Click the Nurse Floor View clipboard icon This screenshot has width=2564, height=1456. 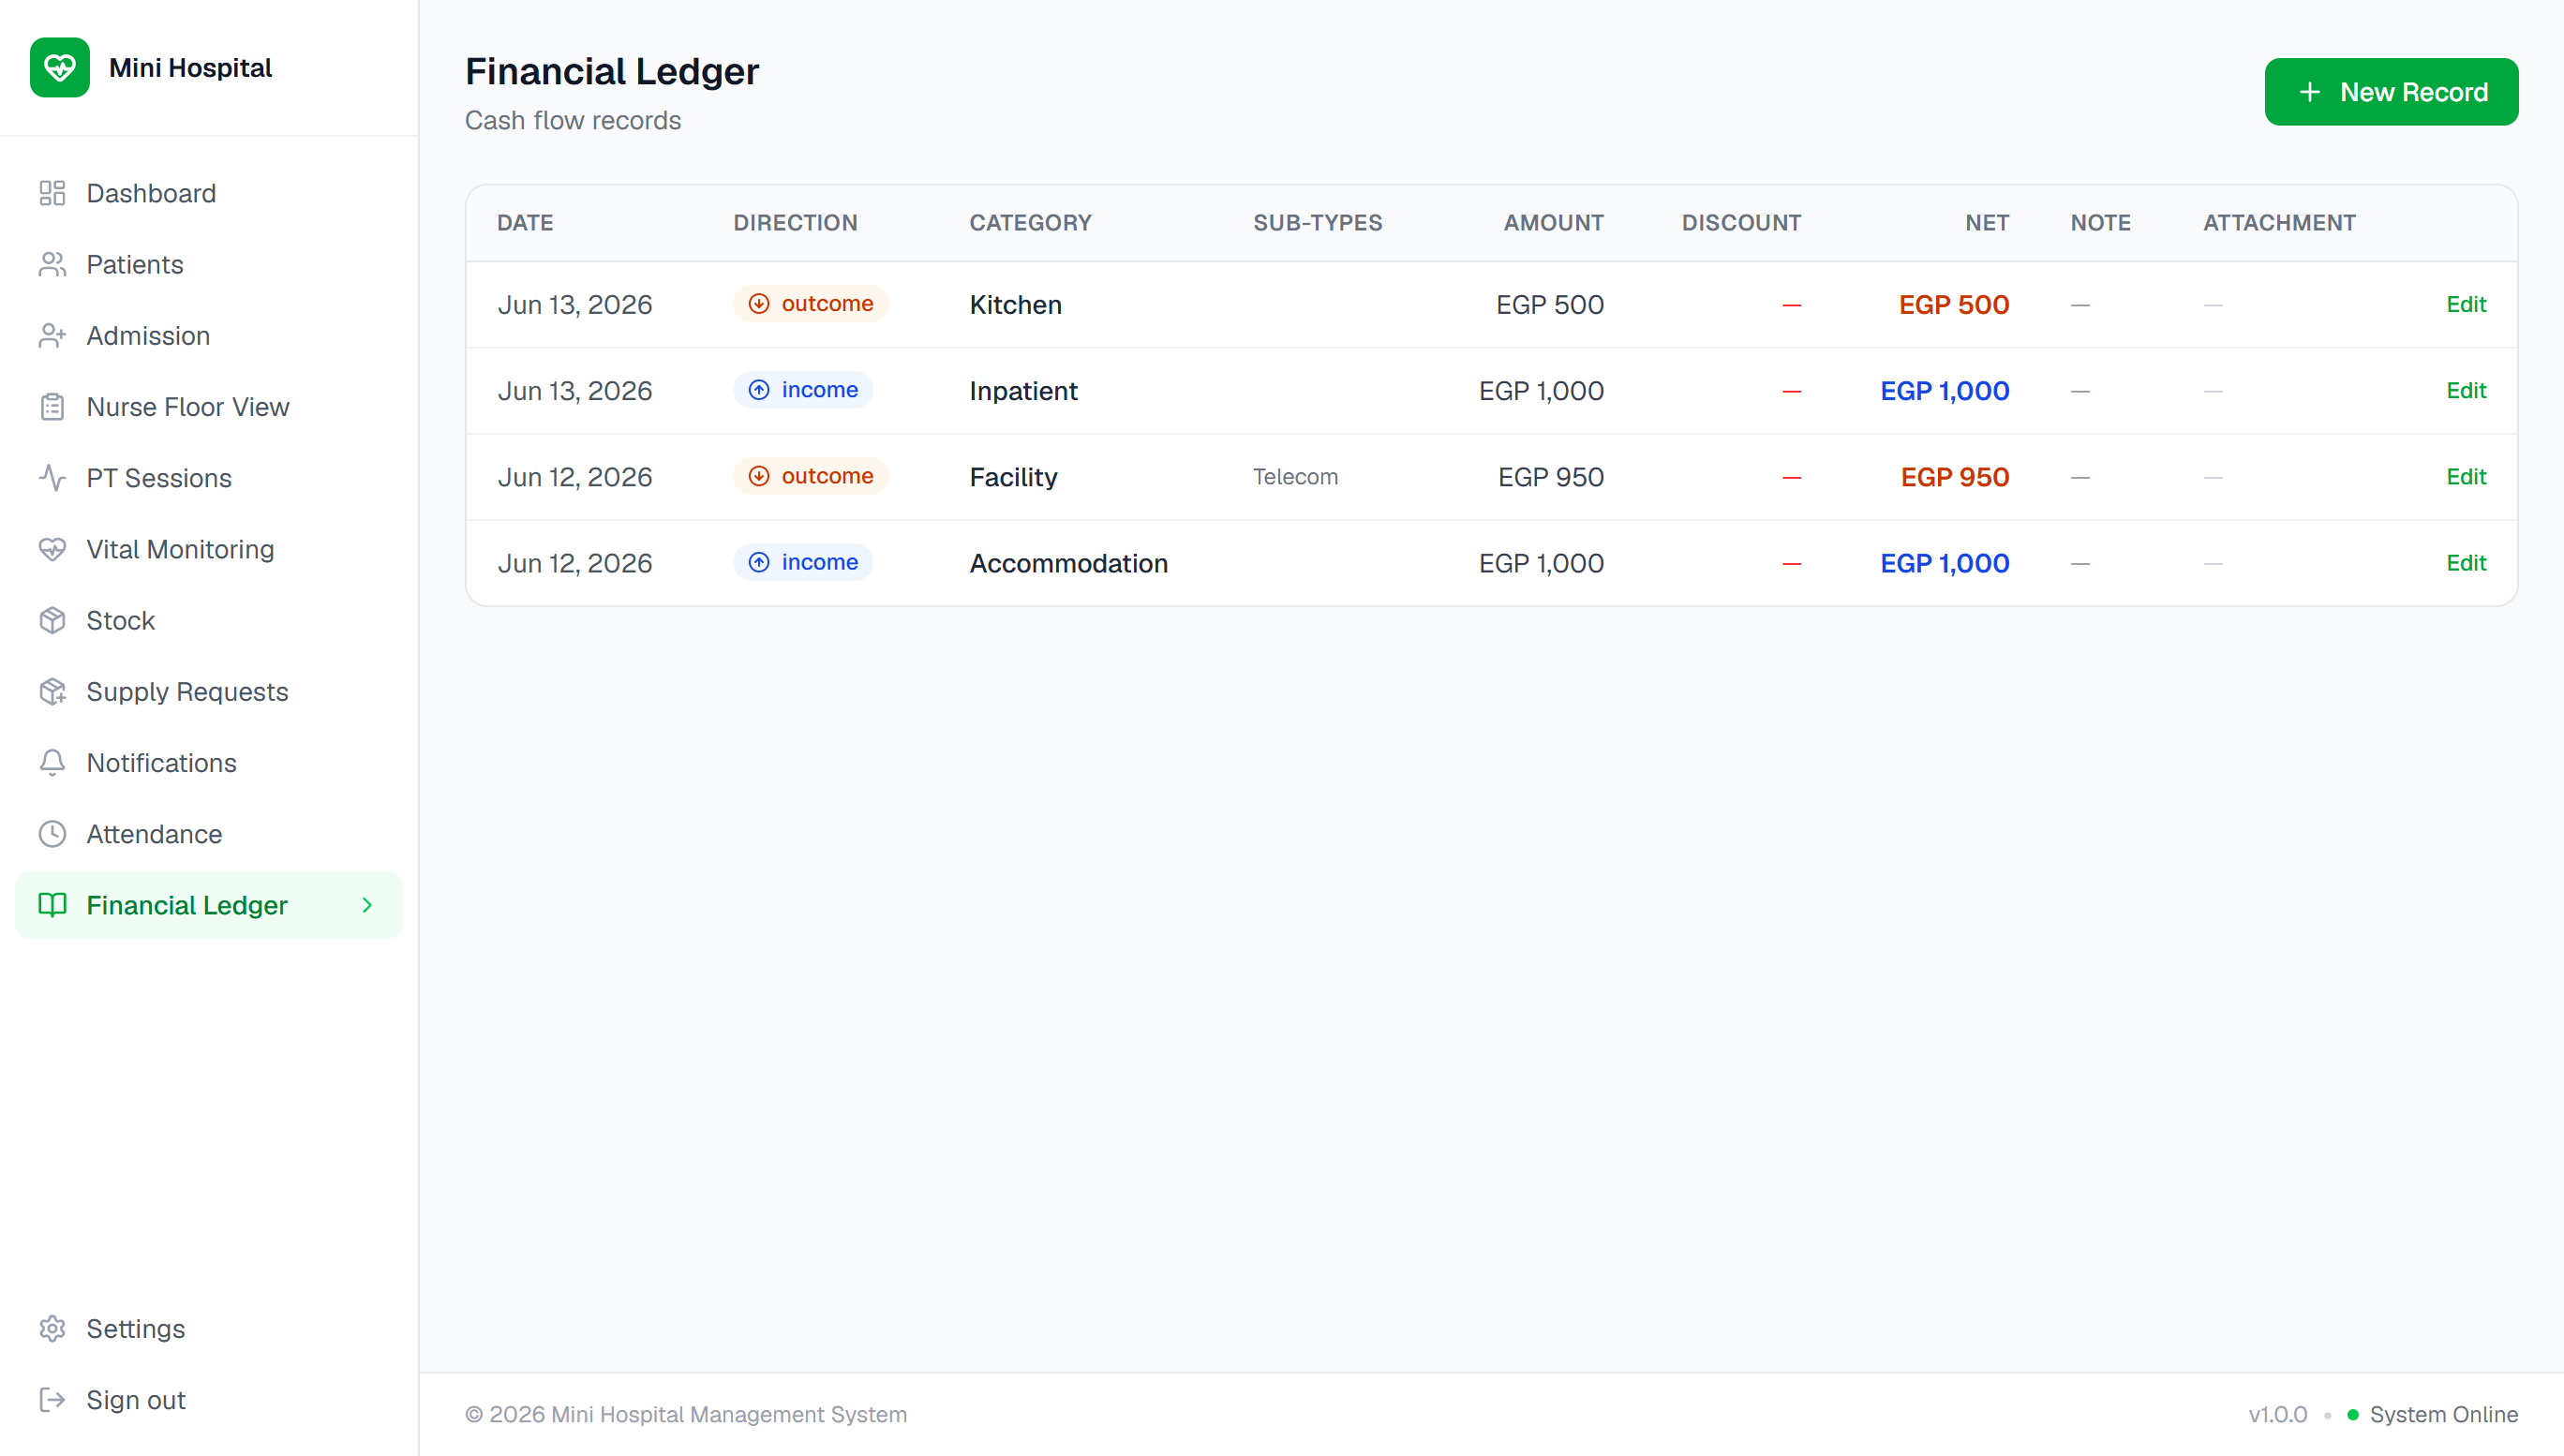click(52, 407)
